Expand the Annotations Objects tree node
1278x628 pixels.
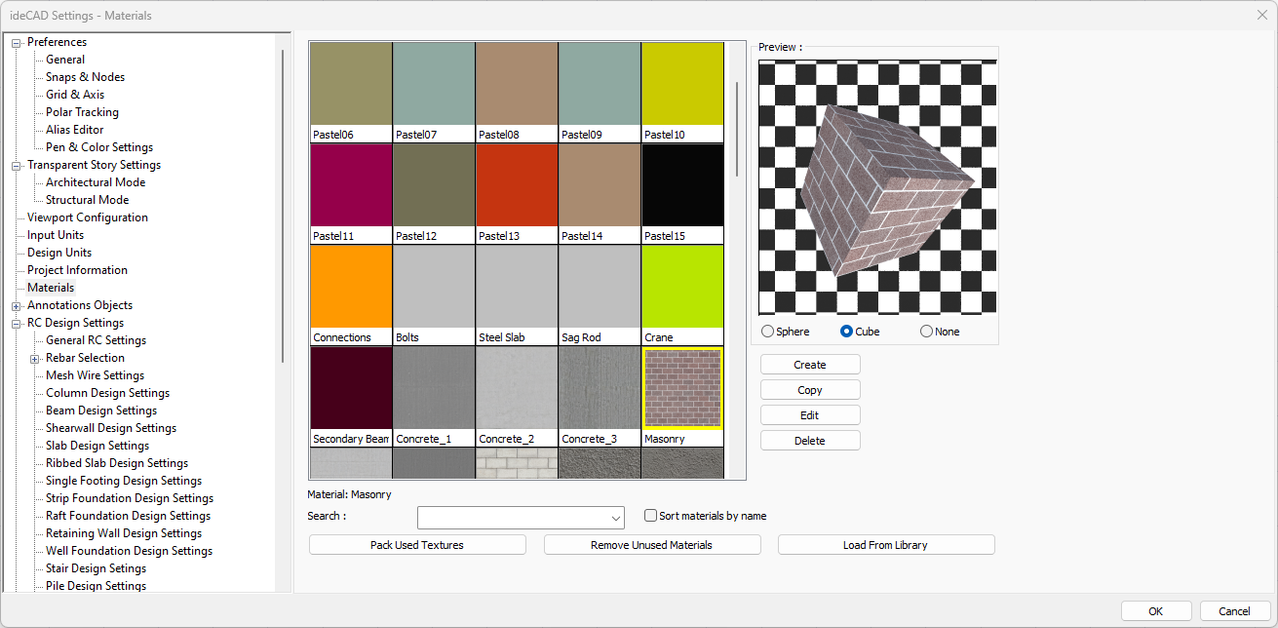coord(16,306)
